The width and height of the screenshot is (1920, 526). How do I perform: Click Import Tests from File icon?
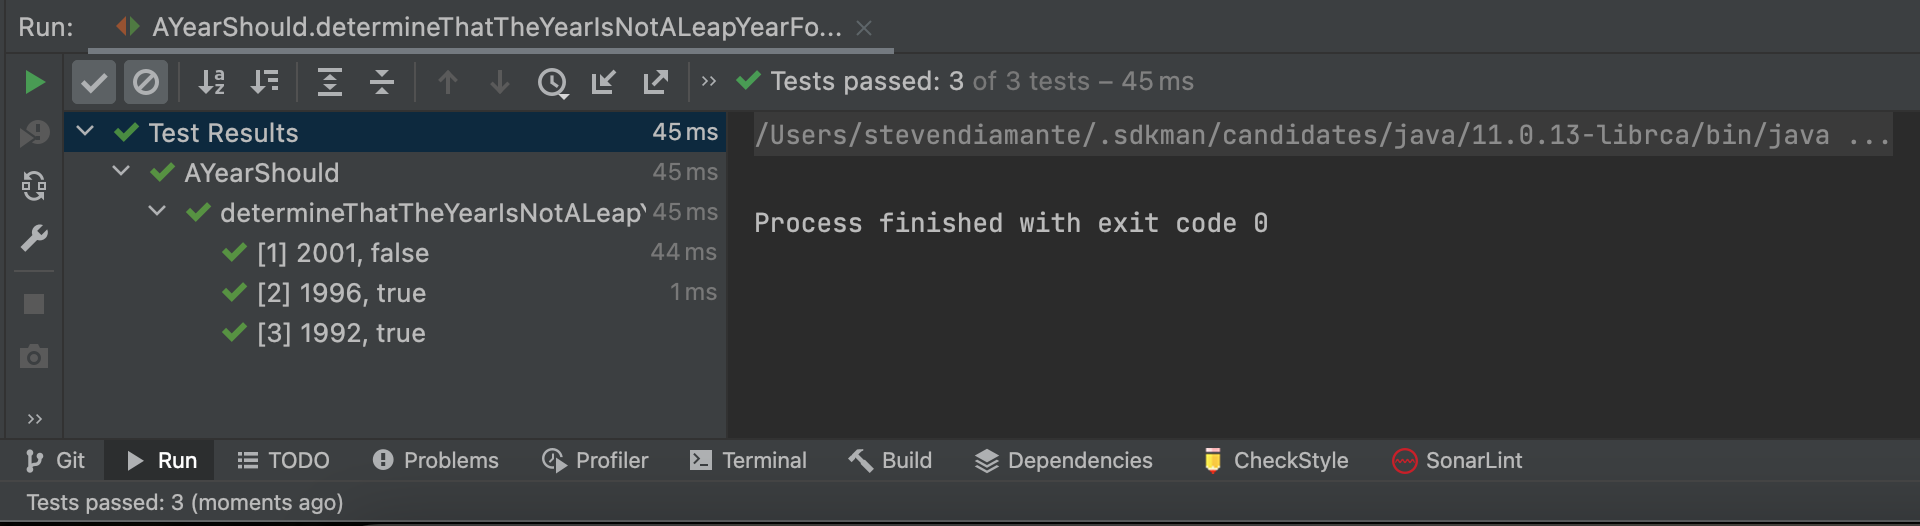603,82
